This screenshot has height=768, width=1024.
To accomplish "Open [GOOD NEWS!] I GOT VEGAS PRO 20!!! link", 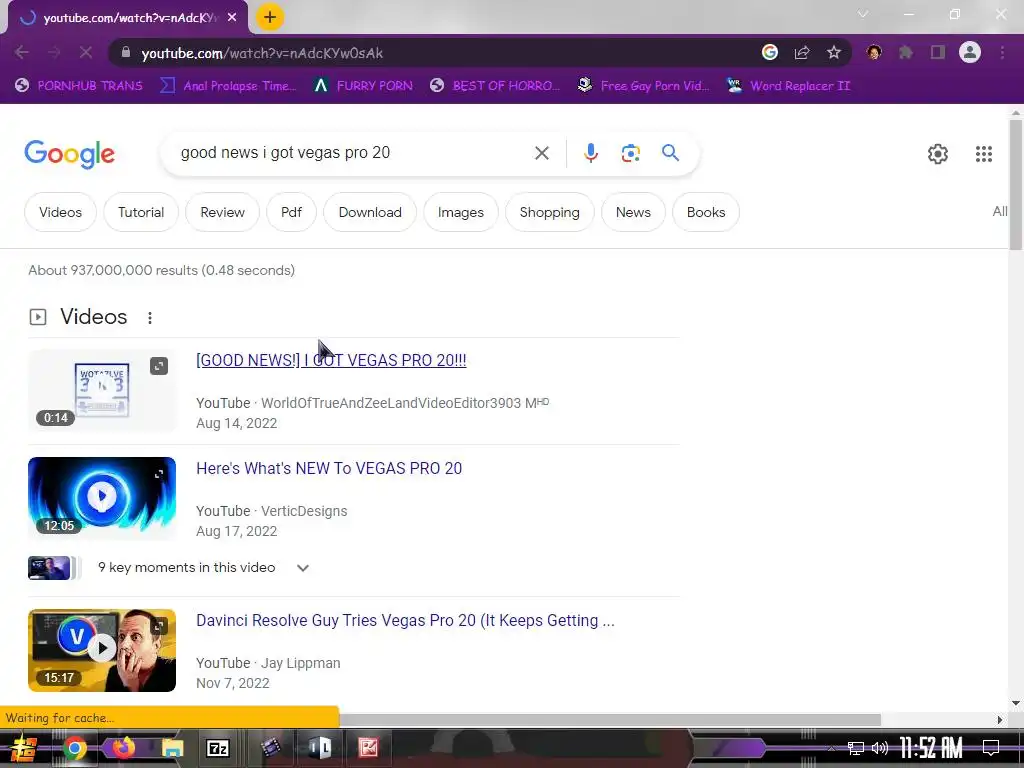I will click(x=331, y=360).
